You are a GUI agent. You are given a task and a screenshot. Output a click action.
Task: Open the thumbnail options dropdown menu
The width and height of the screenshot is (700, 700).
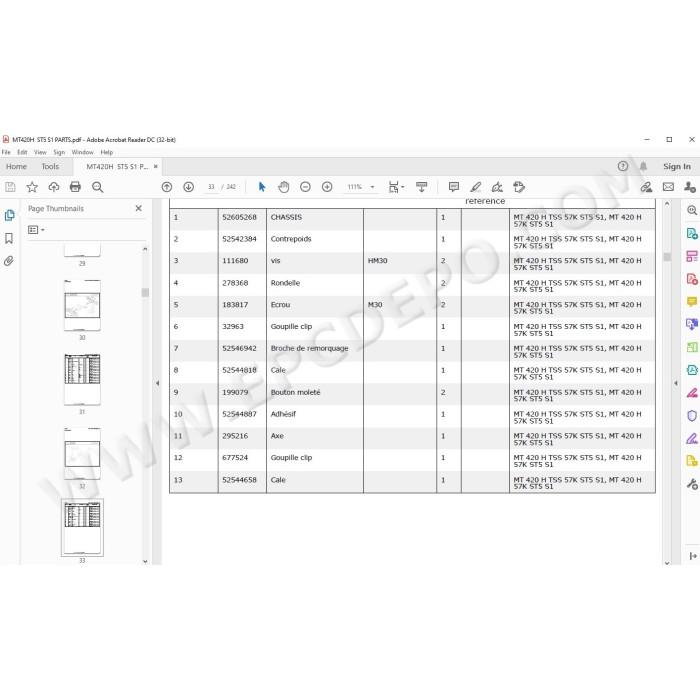36,229
